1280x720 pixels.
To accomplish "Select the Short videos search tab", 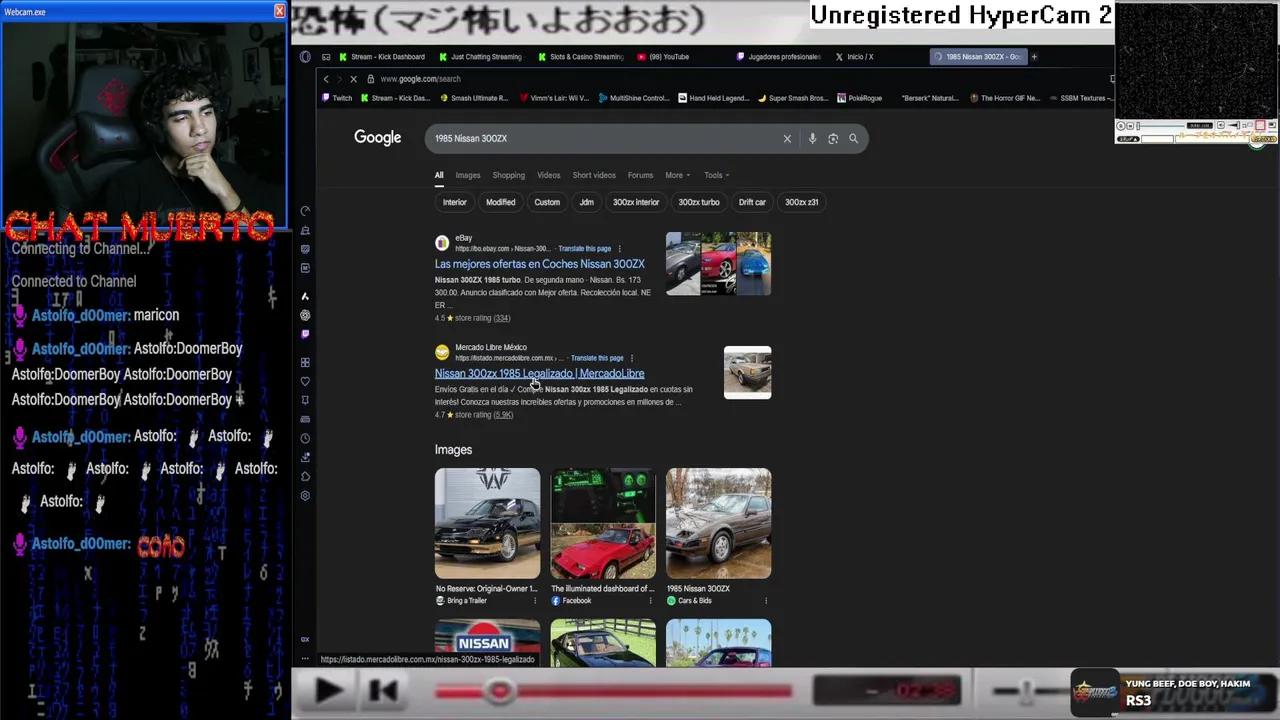I will (x=594, y=175).
